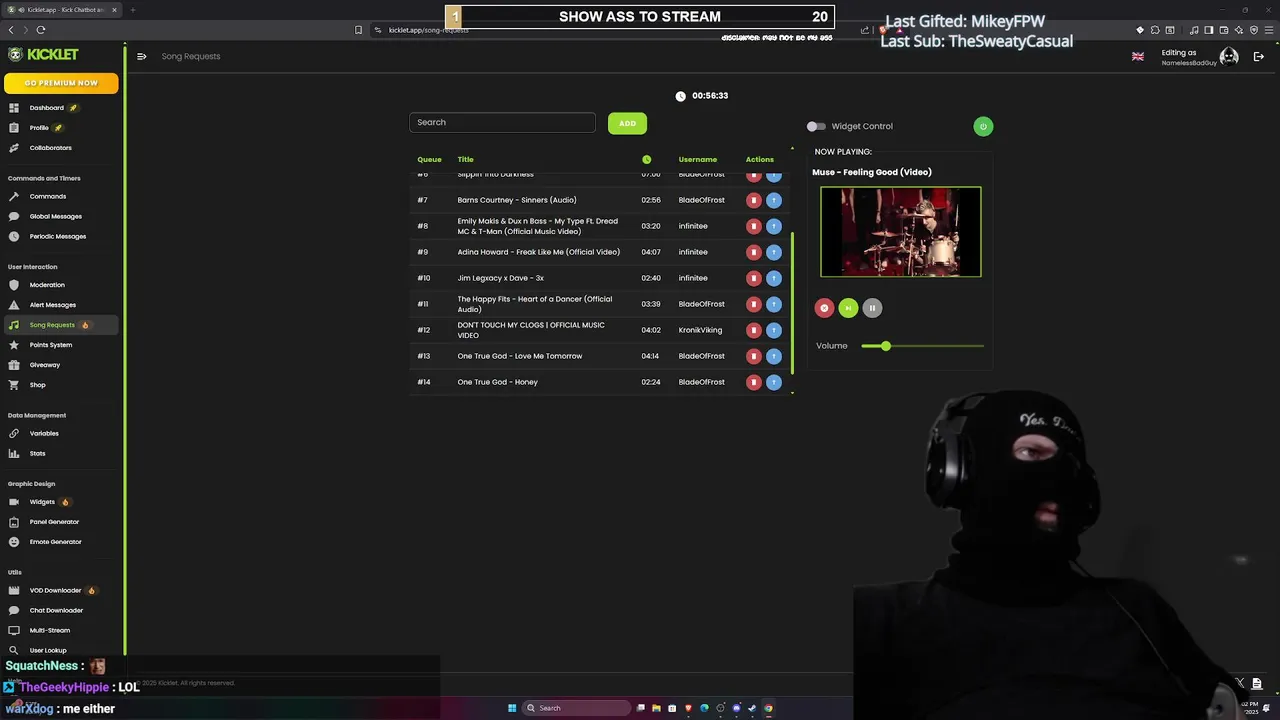Click the Kicklet logo
The height and width of the screenshot is (720, 1280).
43,54
